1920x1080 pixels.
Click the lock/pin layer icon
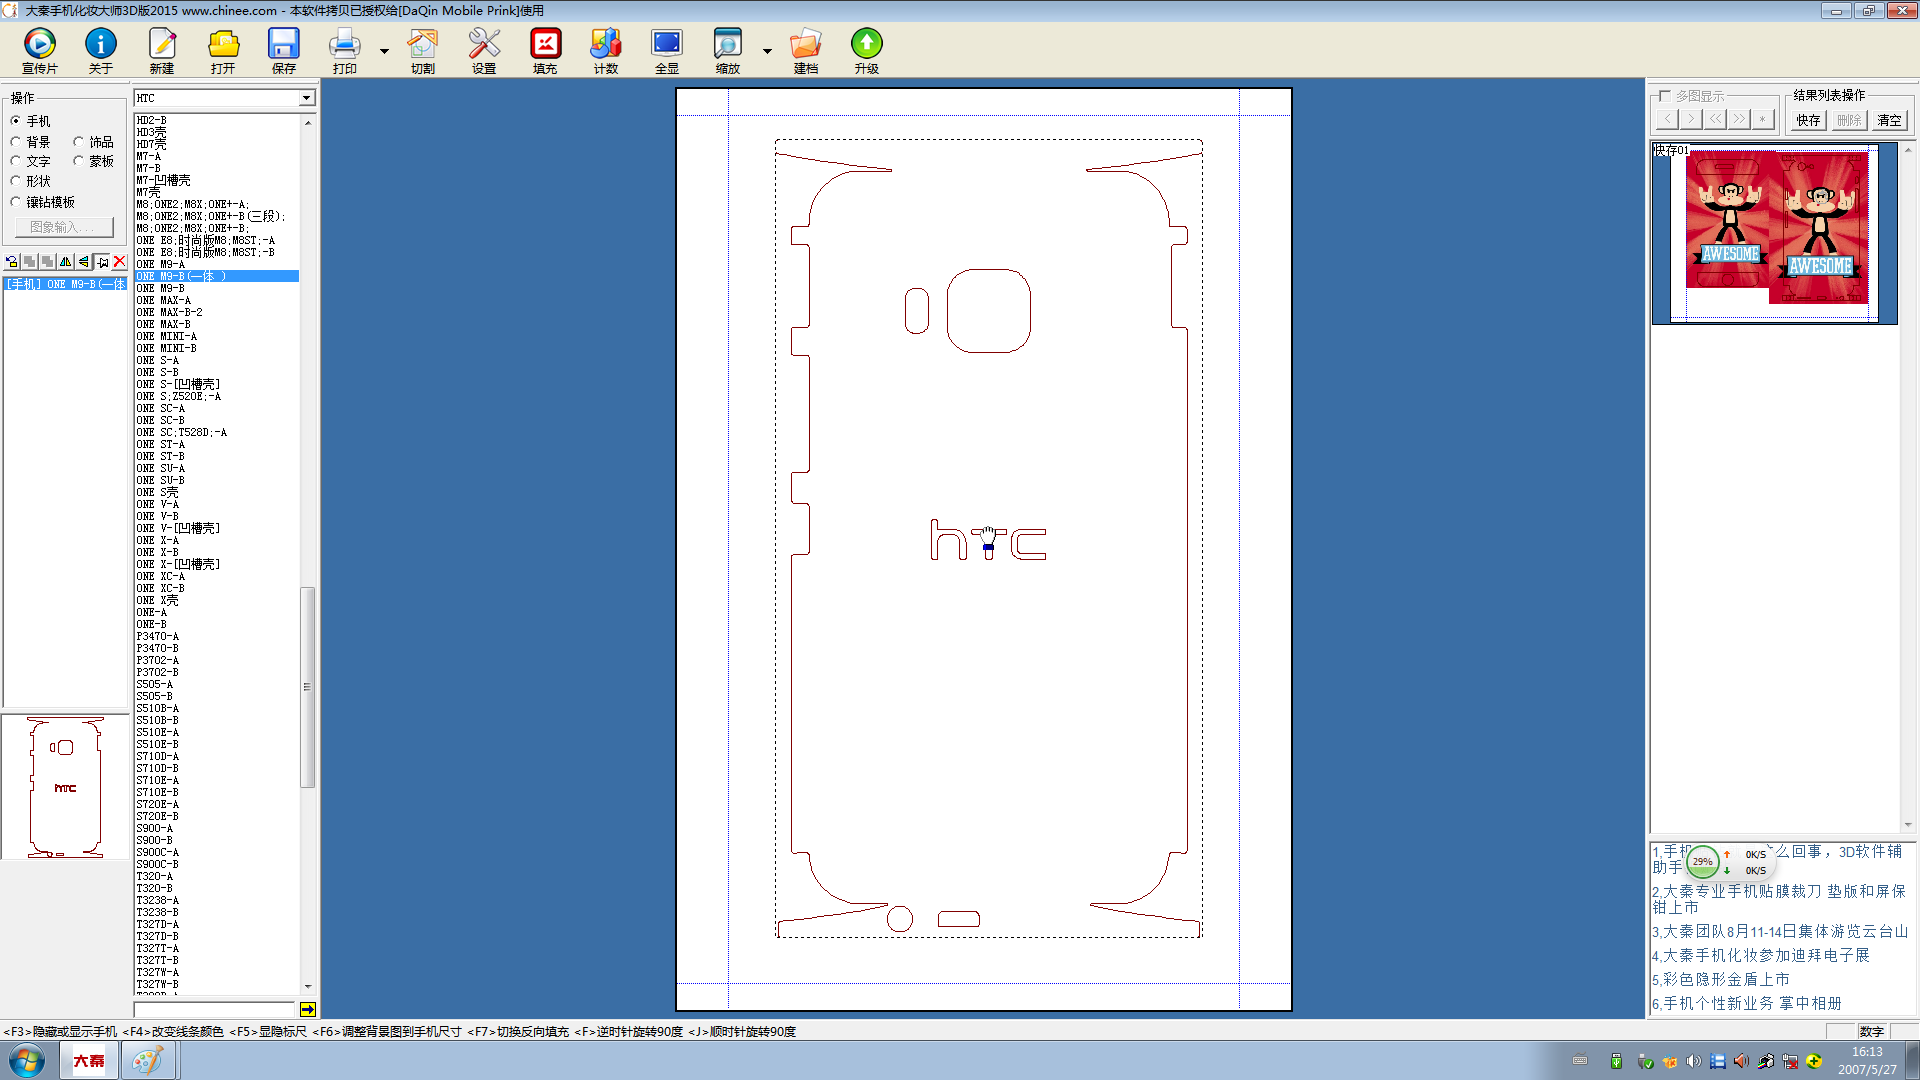(102, 262)
